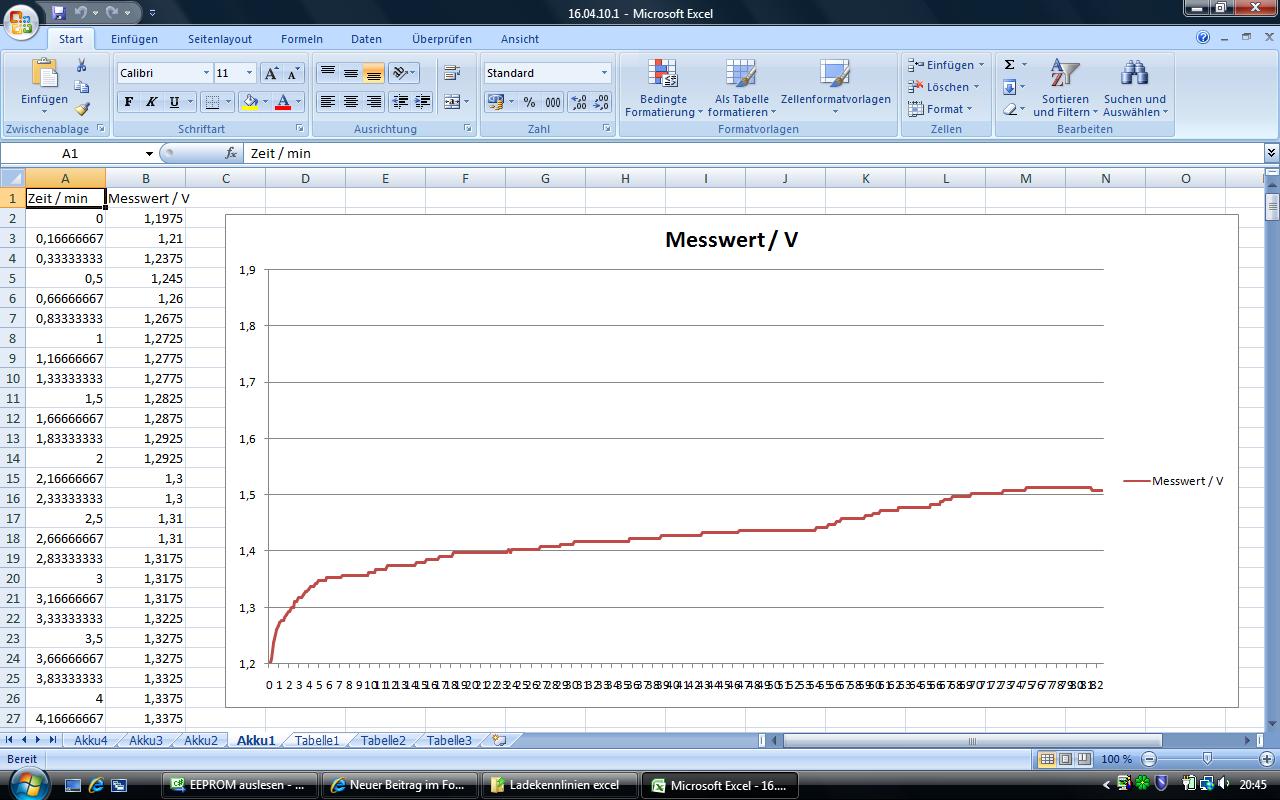This screenshot has width=1280, height=800.
Task: Apply thousands separator (000) format
Action: click(553, 102)
